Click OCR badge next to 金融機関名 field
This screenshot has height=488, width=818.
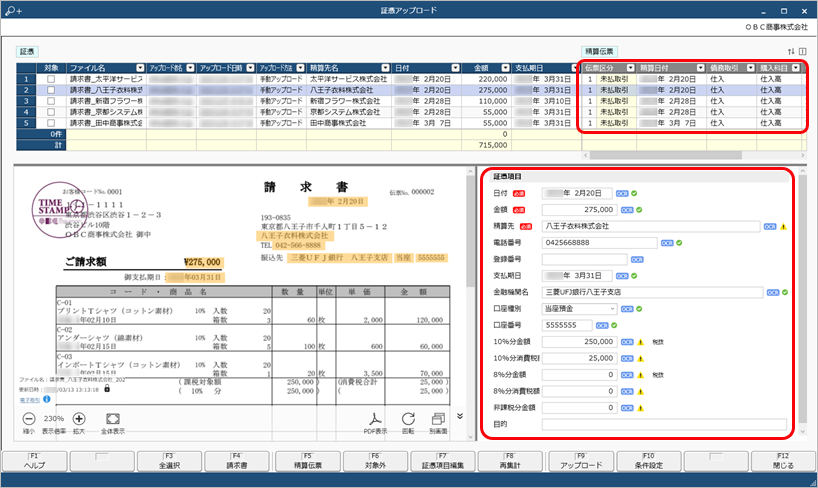tap(773, 293)
